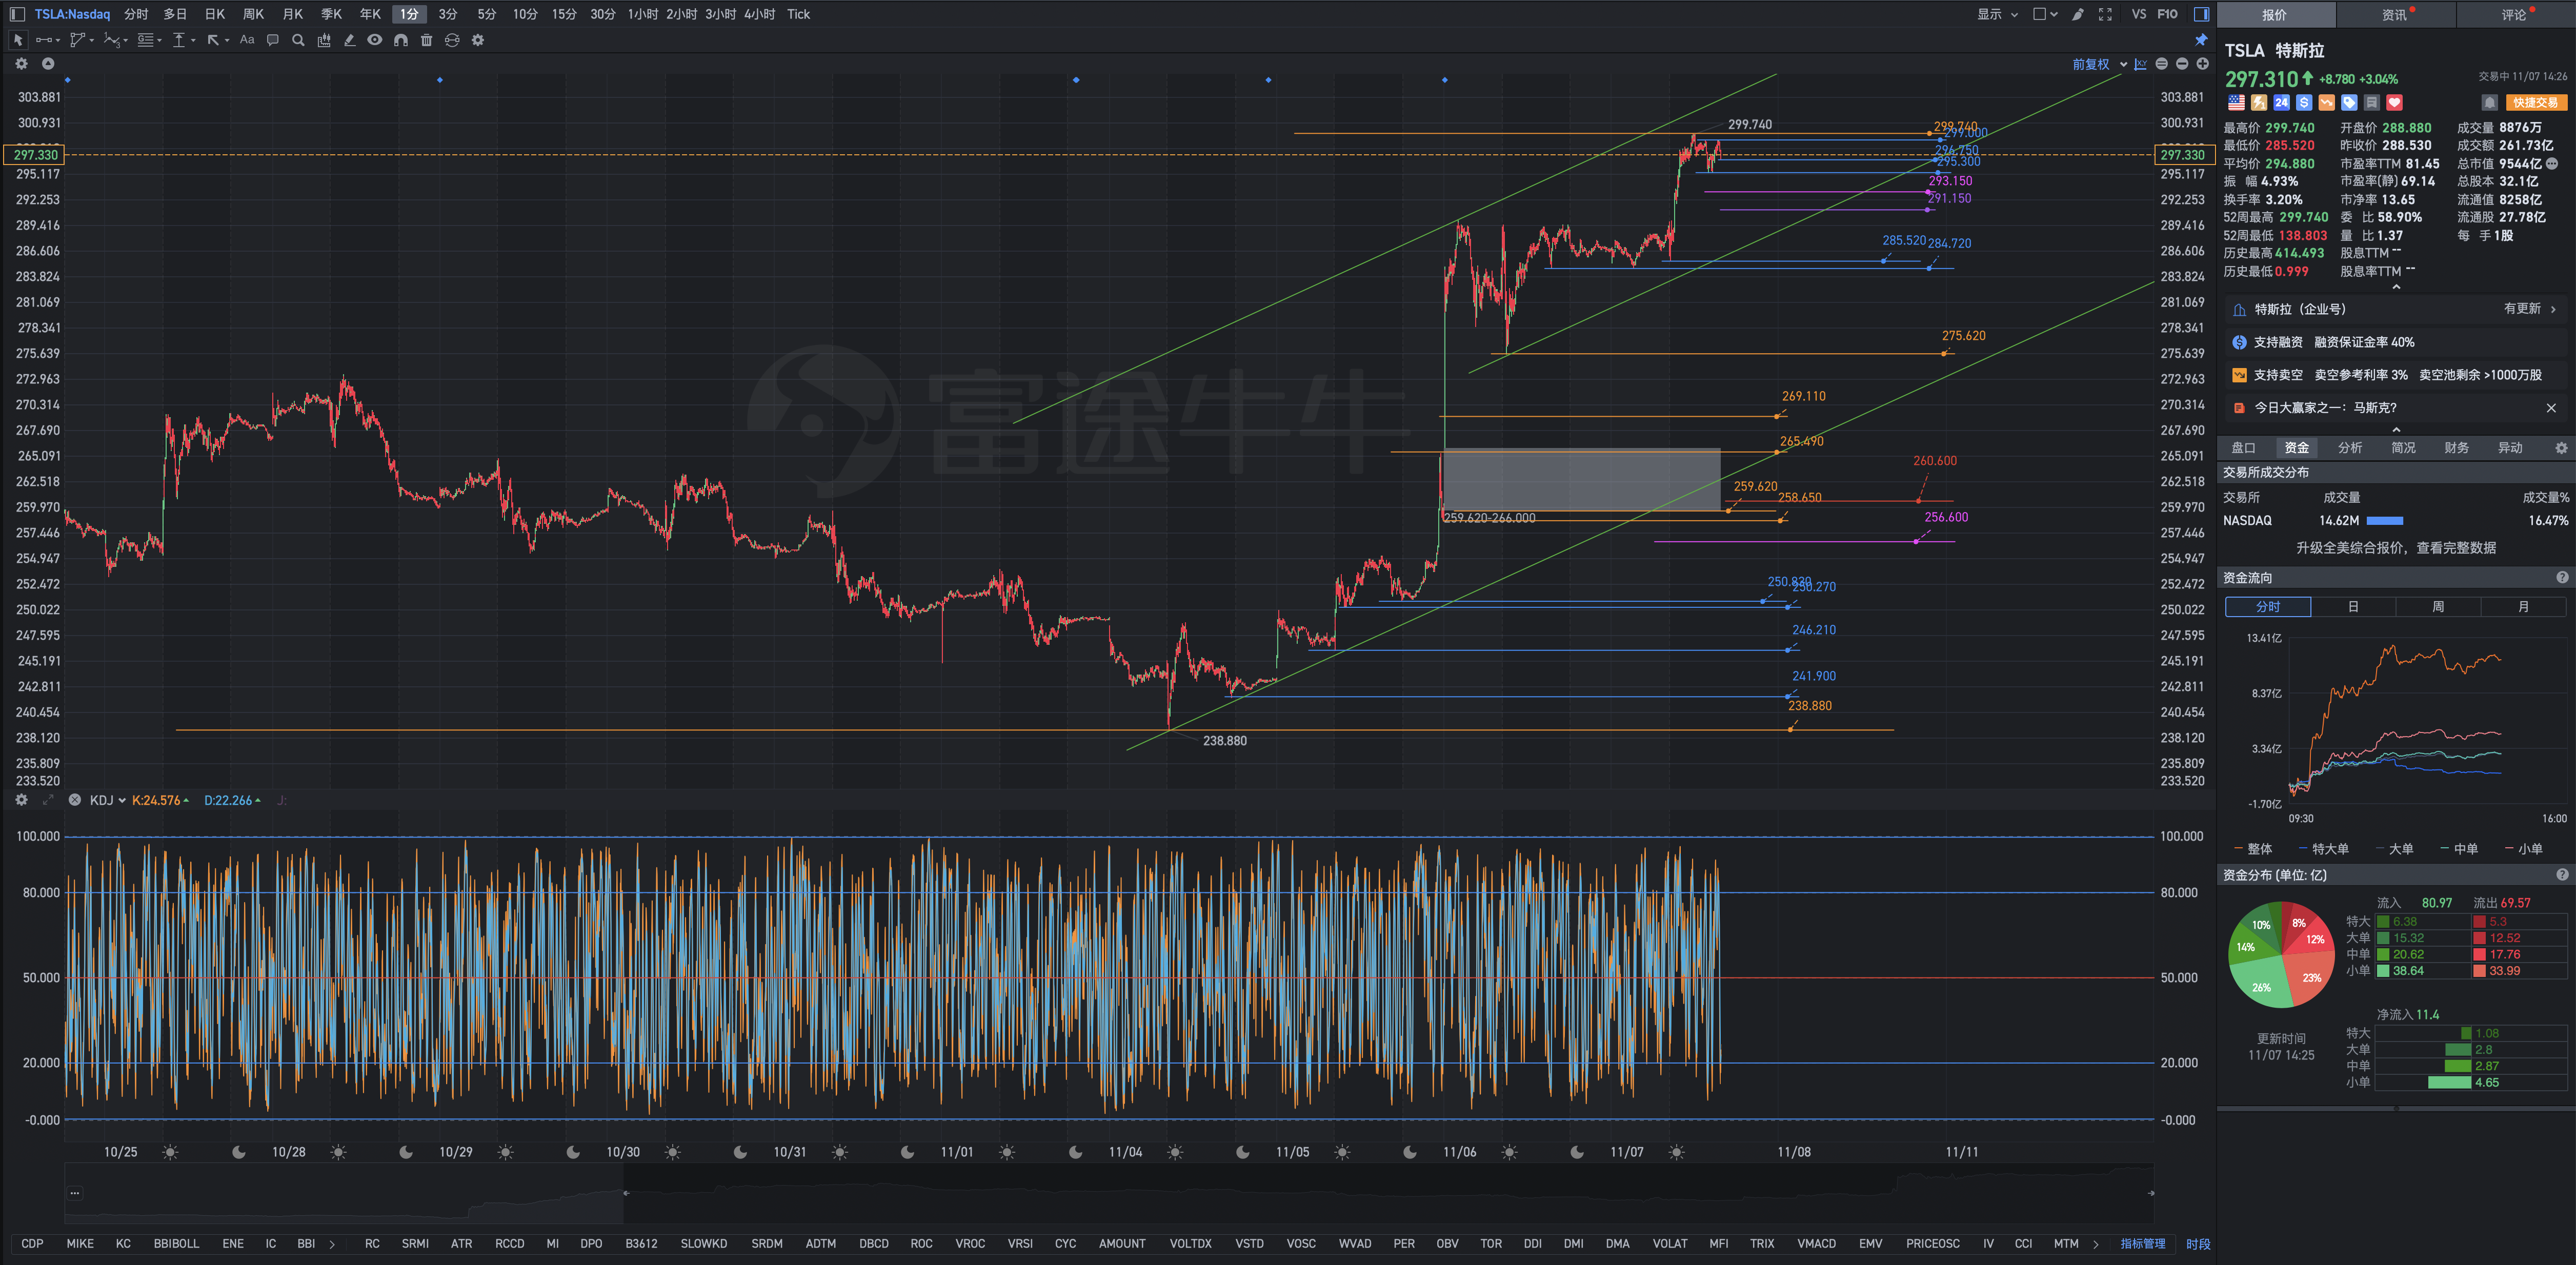
Task: Enter fullscreen chart mode
Action: [2105, 14]
